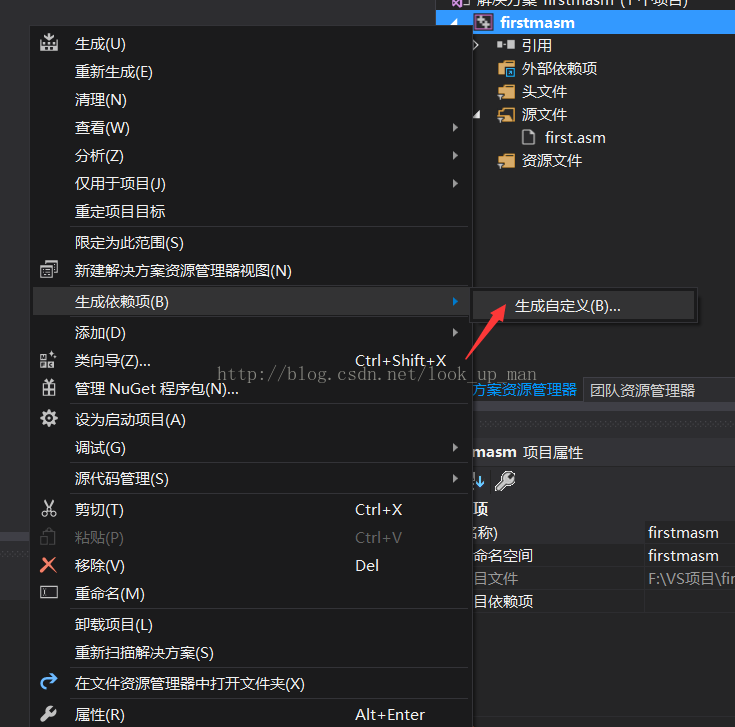Open the 调试(G) submenu arrow
Screen dimensions: 735x727
click(x=455, y=447)
